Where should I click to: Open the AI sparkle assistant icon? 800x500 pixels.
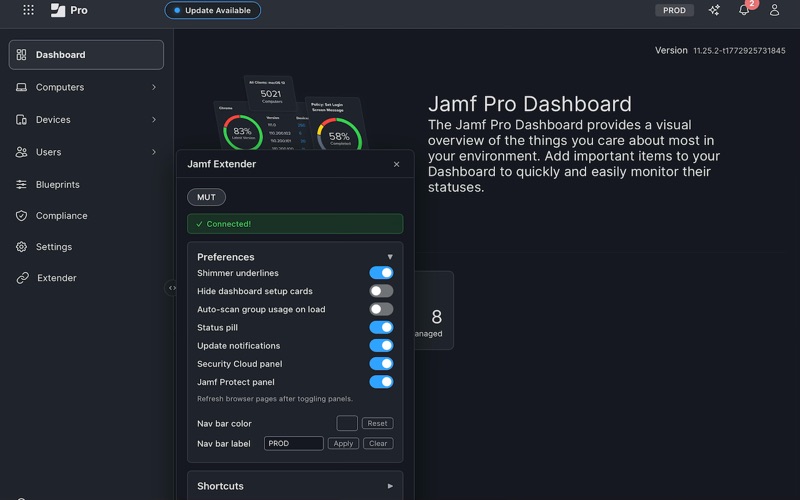[714, 10]
